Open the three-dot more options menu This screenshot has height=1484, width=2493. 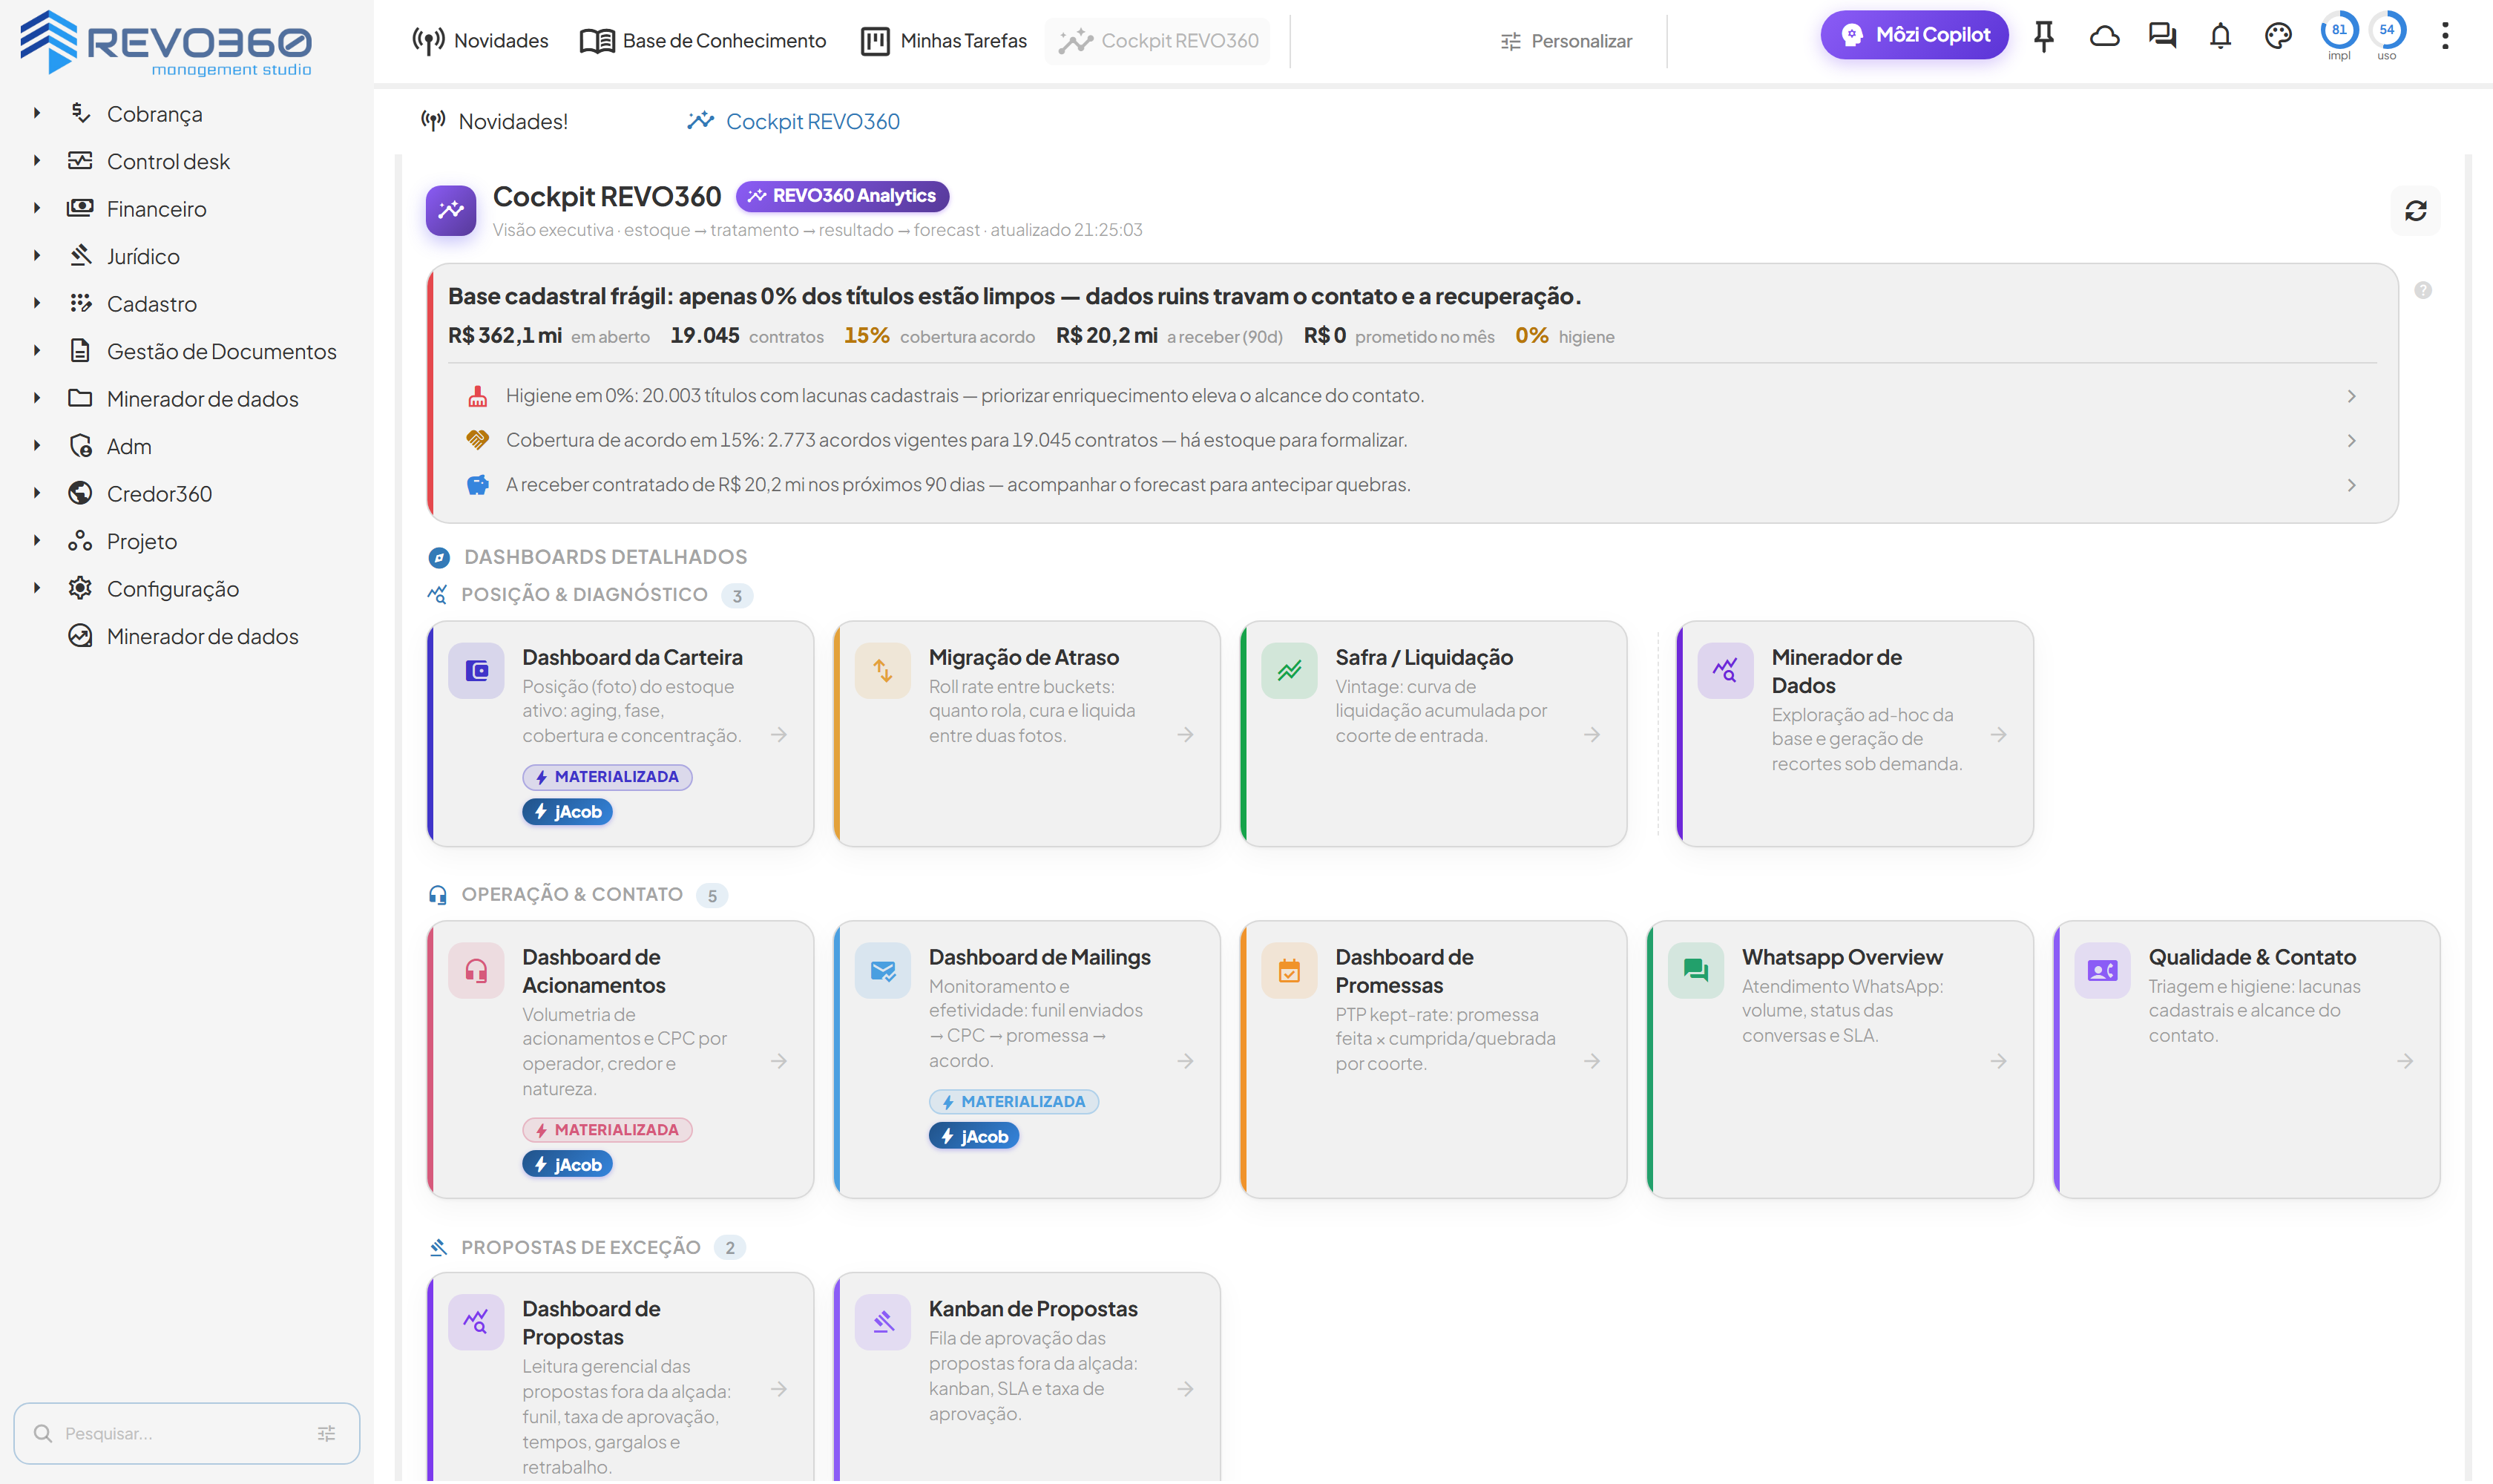tap(2445, 37)
